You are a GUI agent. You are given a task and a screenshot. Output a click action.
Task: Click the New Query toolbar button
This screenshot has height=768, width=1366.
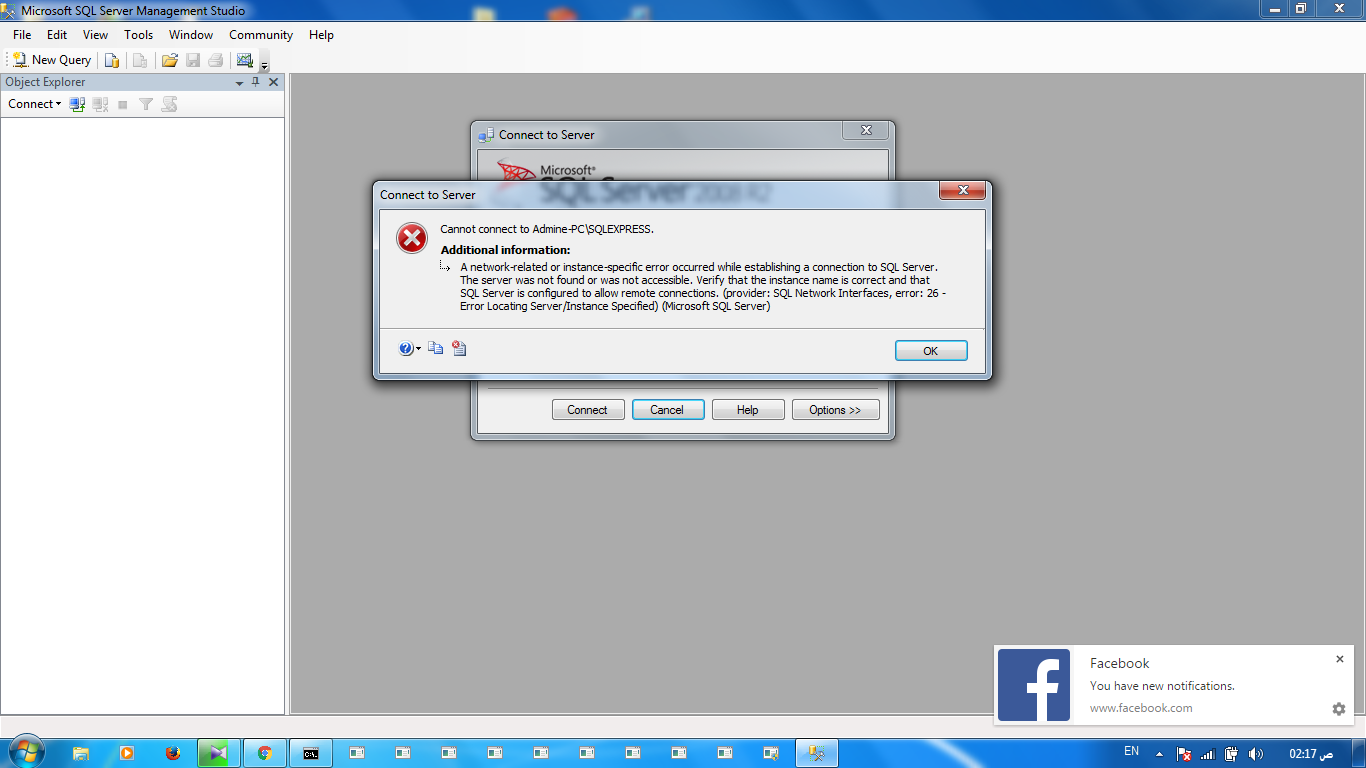click(x=52, y=60)
